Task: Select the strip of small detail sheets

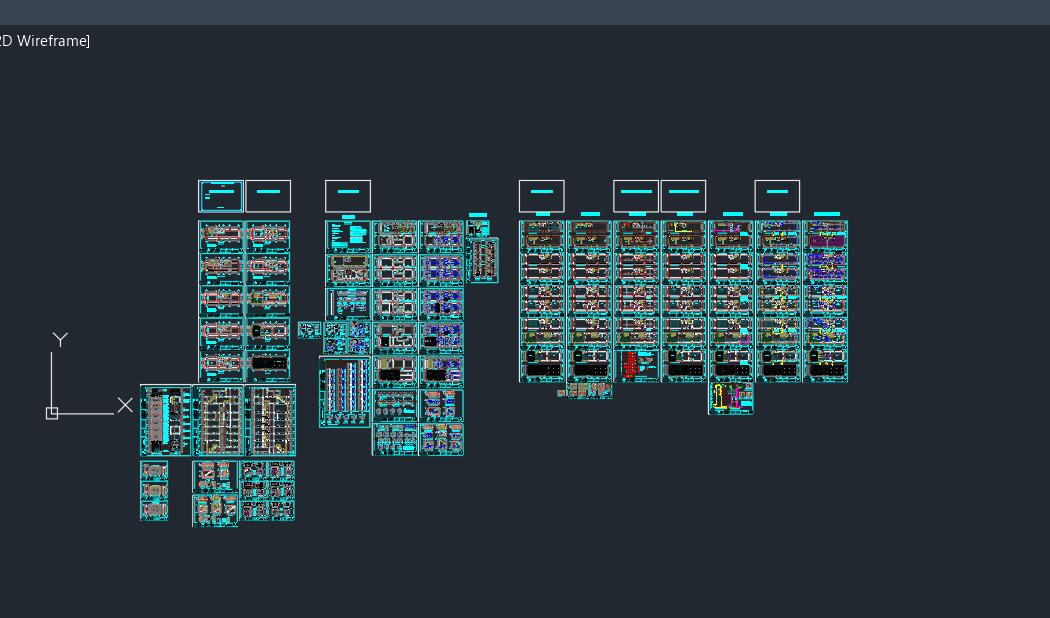Action: point(589,390)
